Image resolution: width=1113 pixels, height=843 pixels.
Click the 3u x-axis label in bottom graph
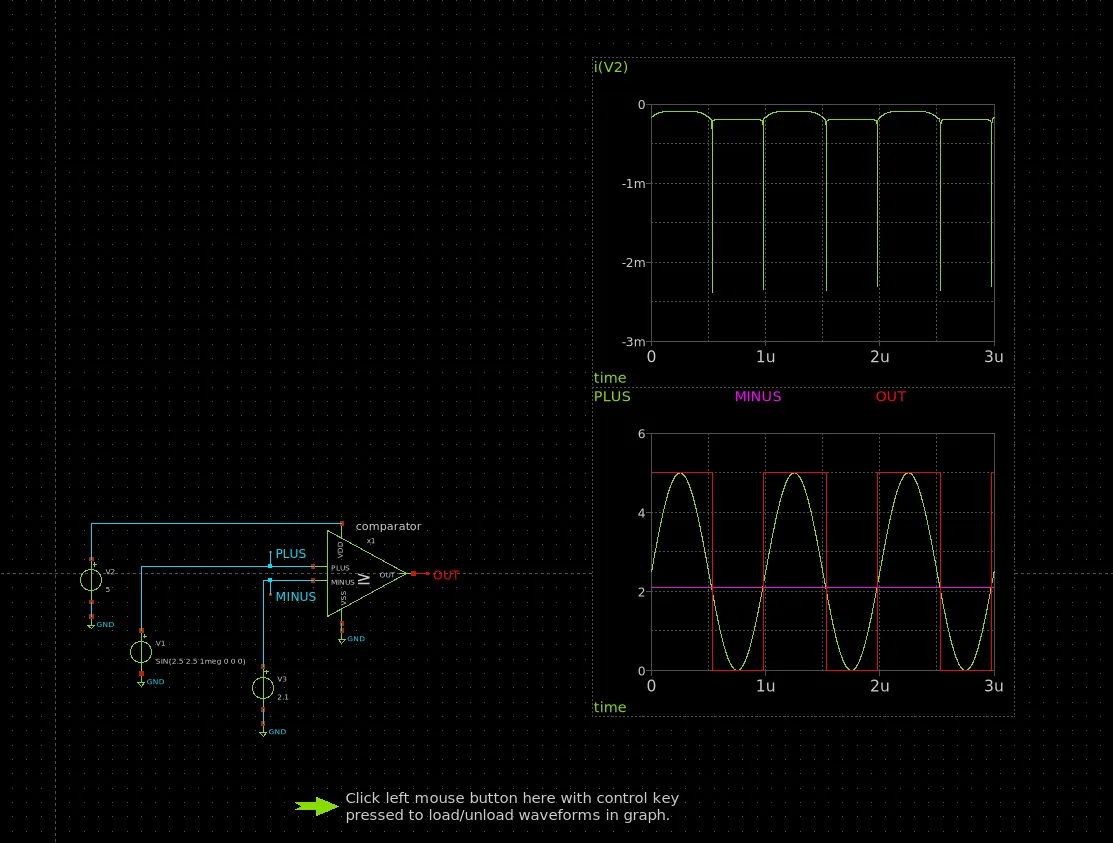(x=994, y=686)
